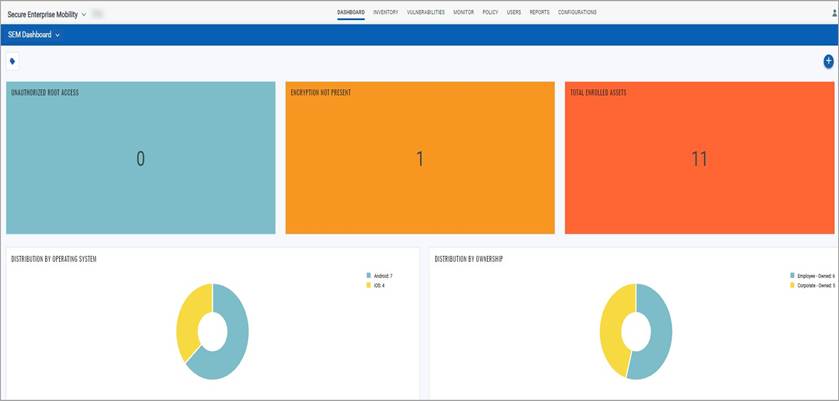The width and height of the screenshot is (839, 401).
Task: Open the Total Enrolled Assets count widget
Action: [699, 157]
